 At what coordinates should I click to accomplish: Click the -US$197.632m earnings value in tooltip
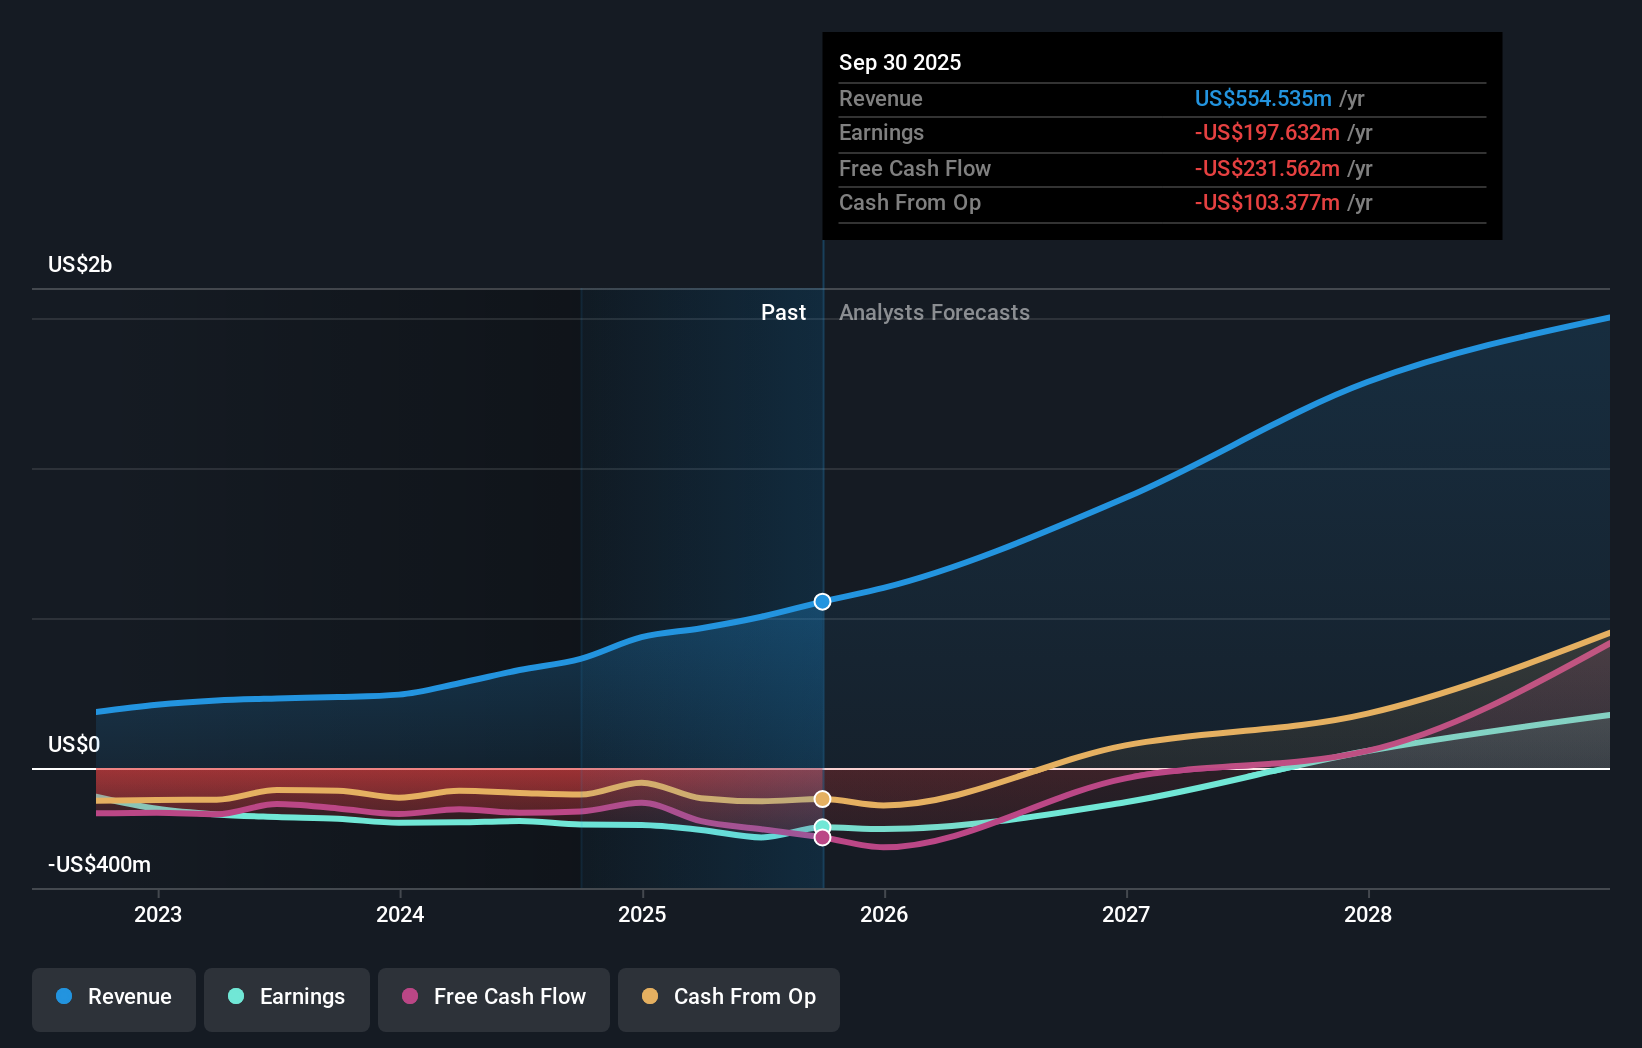coord(1266,133)
